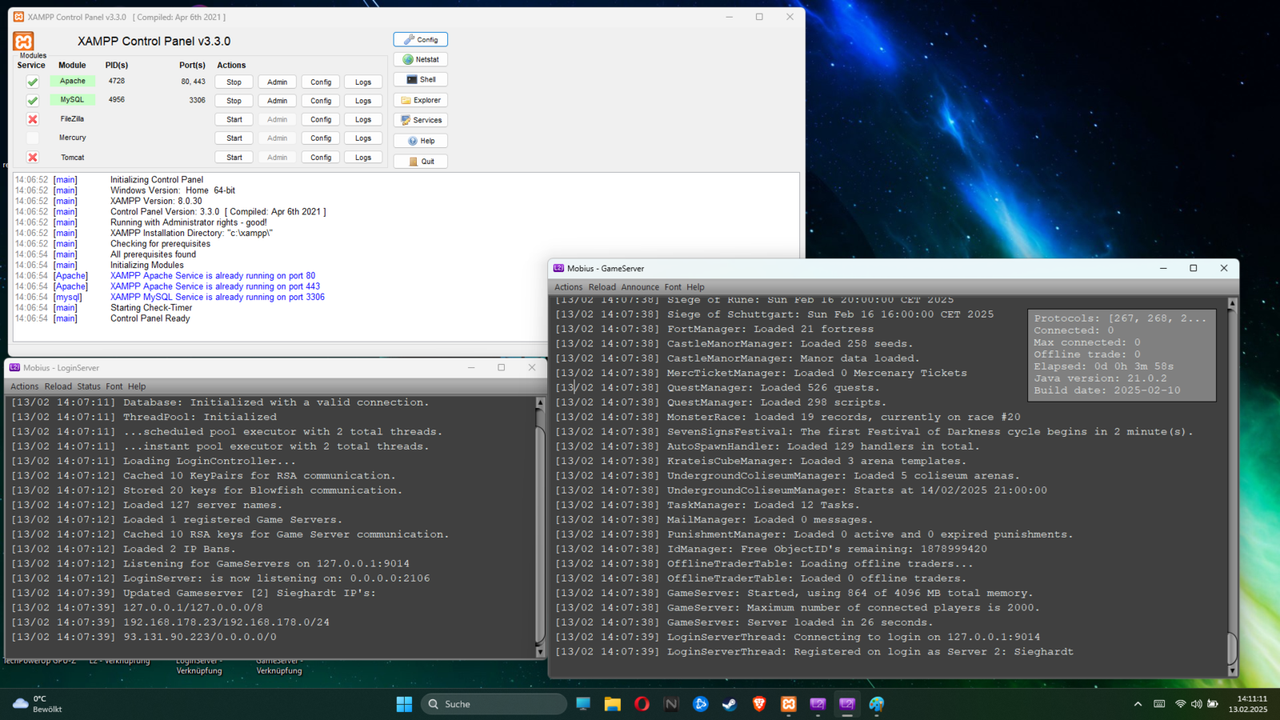Open the Status menu in LoginServer window
This screenshot has height=720, width=1280.
pyautogui.click(x=88, y=386)
